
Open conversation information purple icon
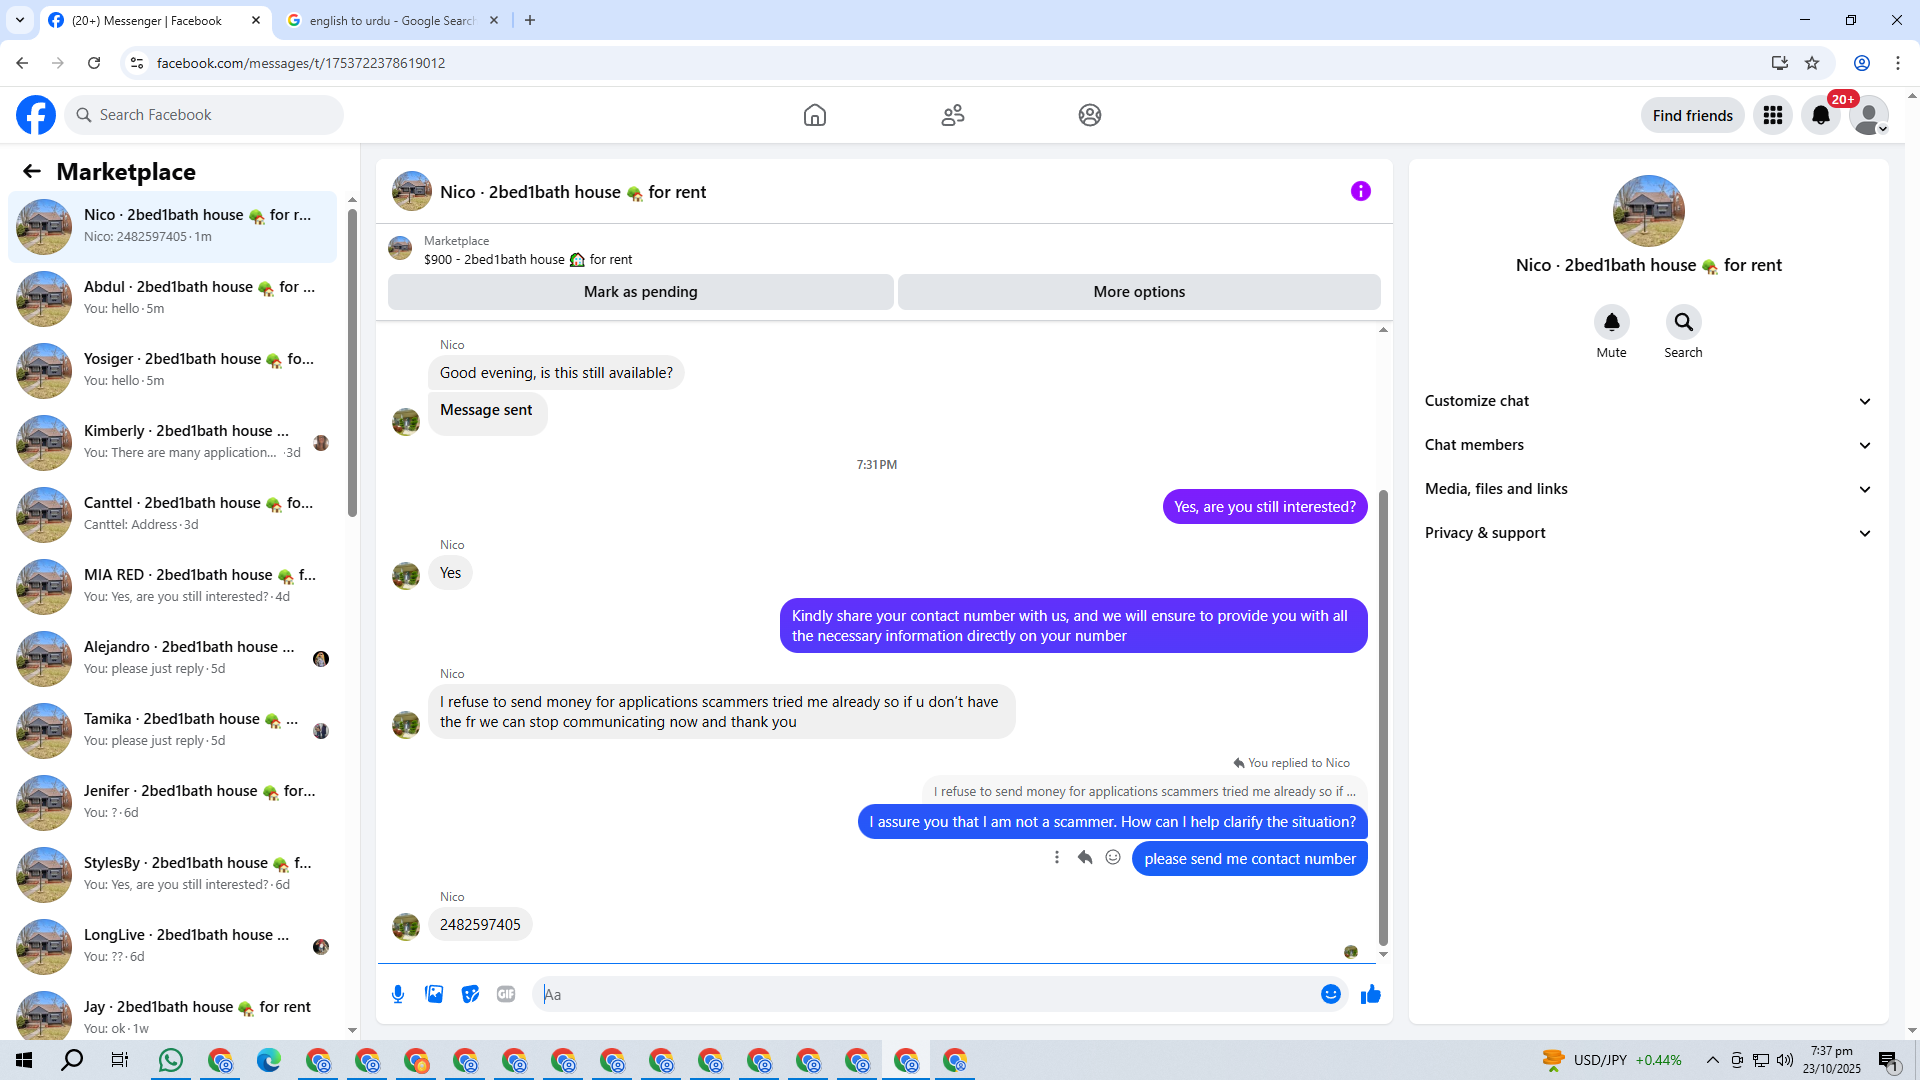1360,191
